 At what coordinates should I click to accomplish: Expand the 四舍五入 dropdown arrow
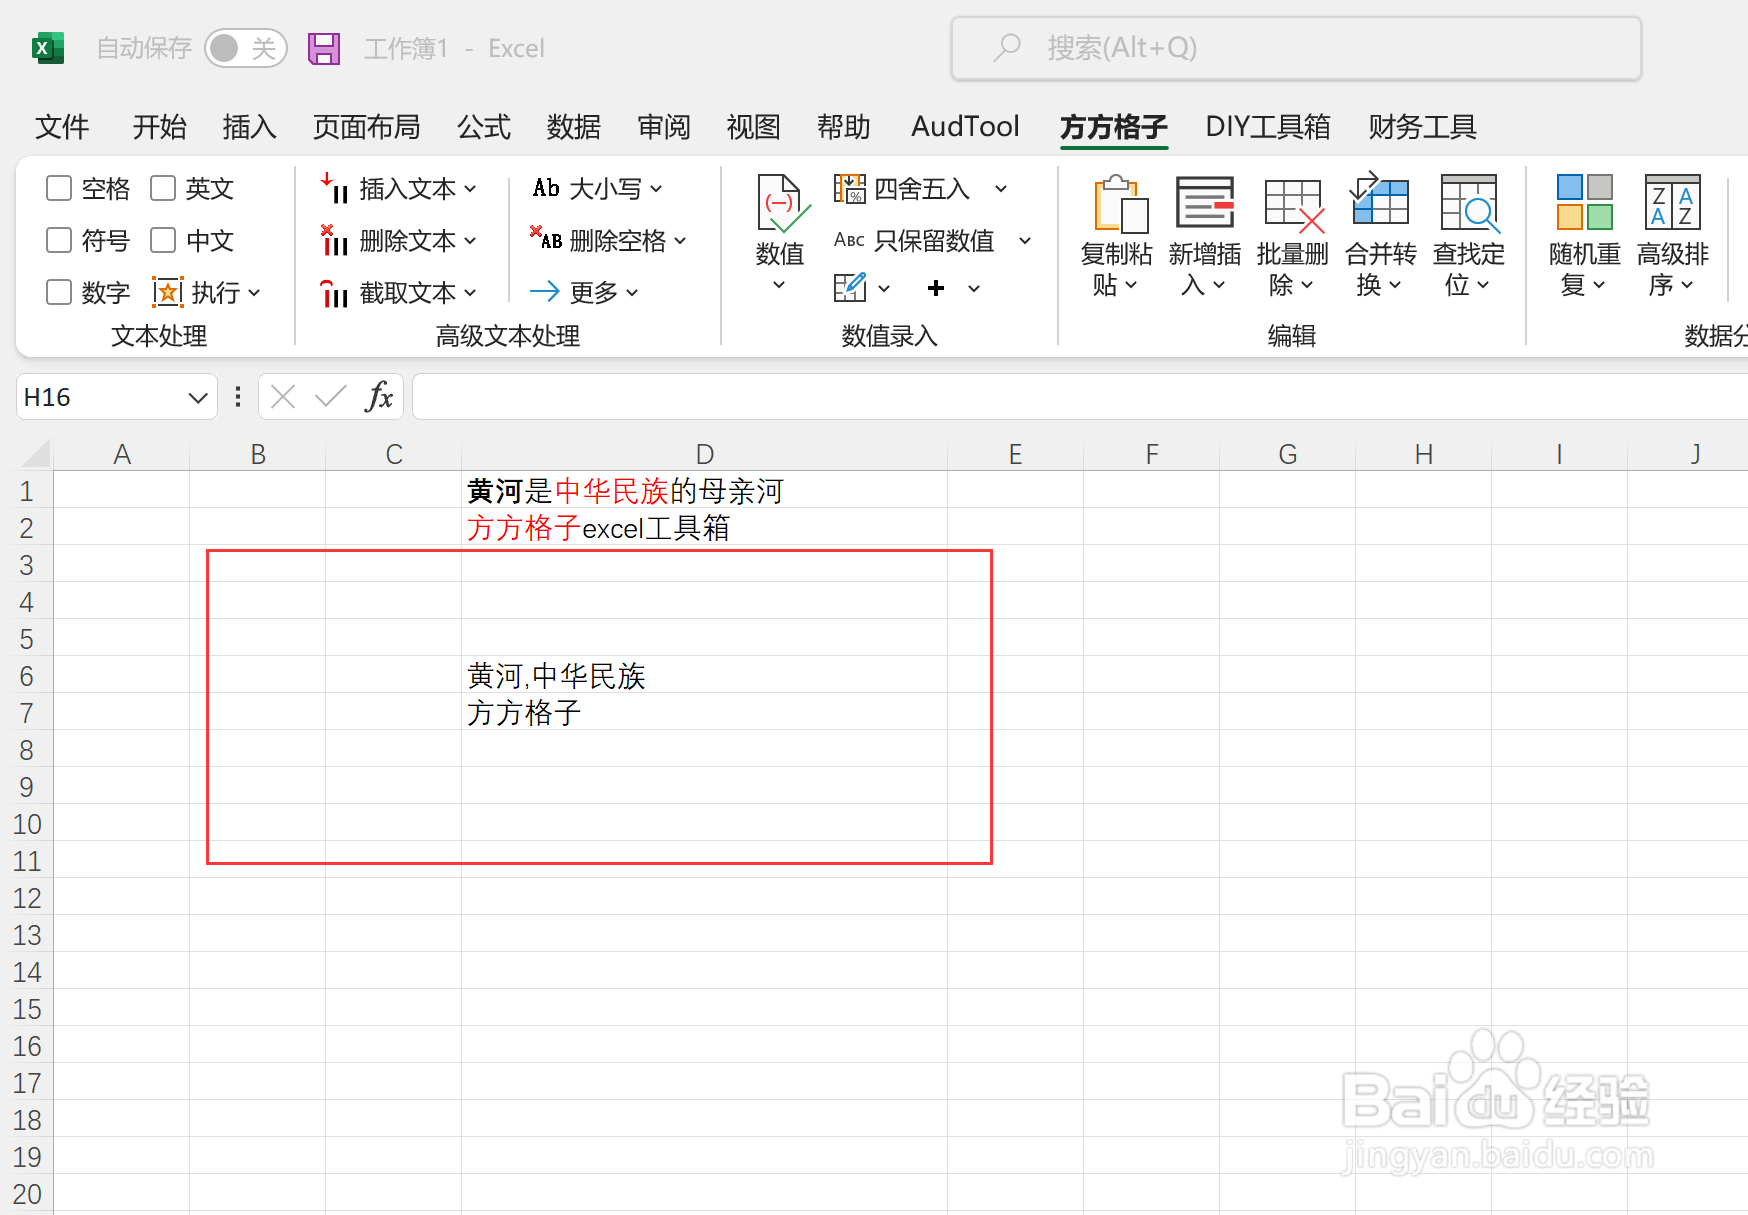1001,188
